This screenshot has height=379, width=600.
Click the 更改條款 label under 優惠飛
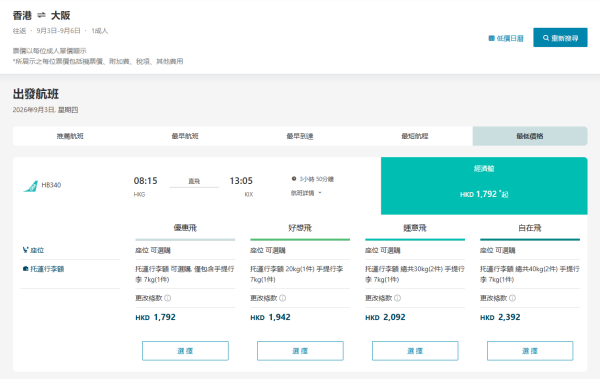(149, 298)
